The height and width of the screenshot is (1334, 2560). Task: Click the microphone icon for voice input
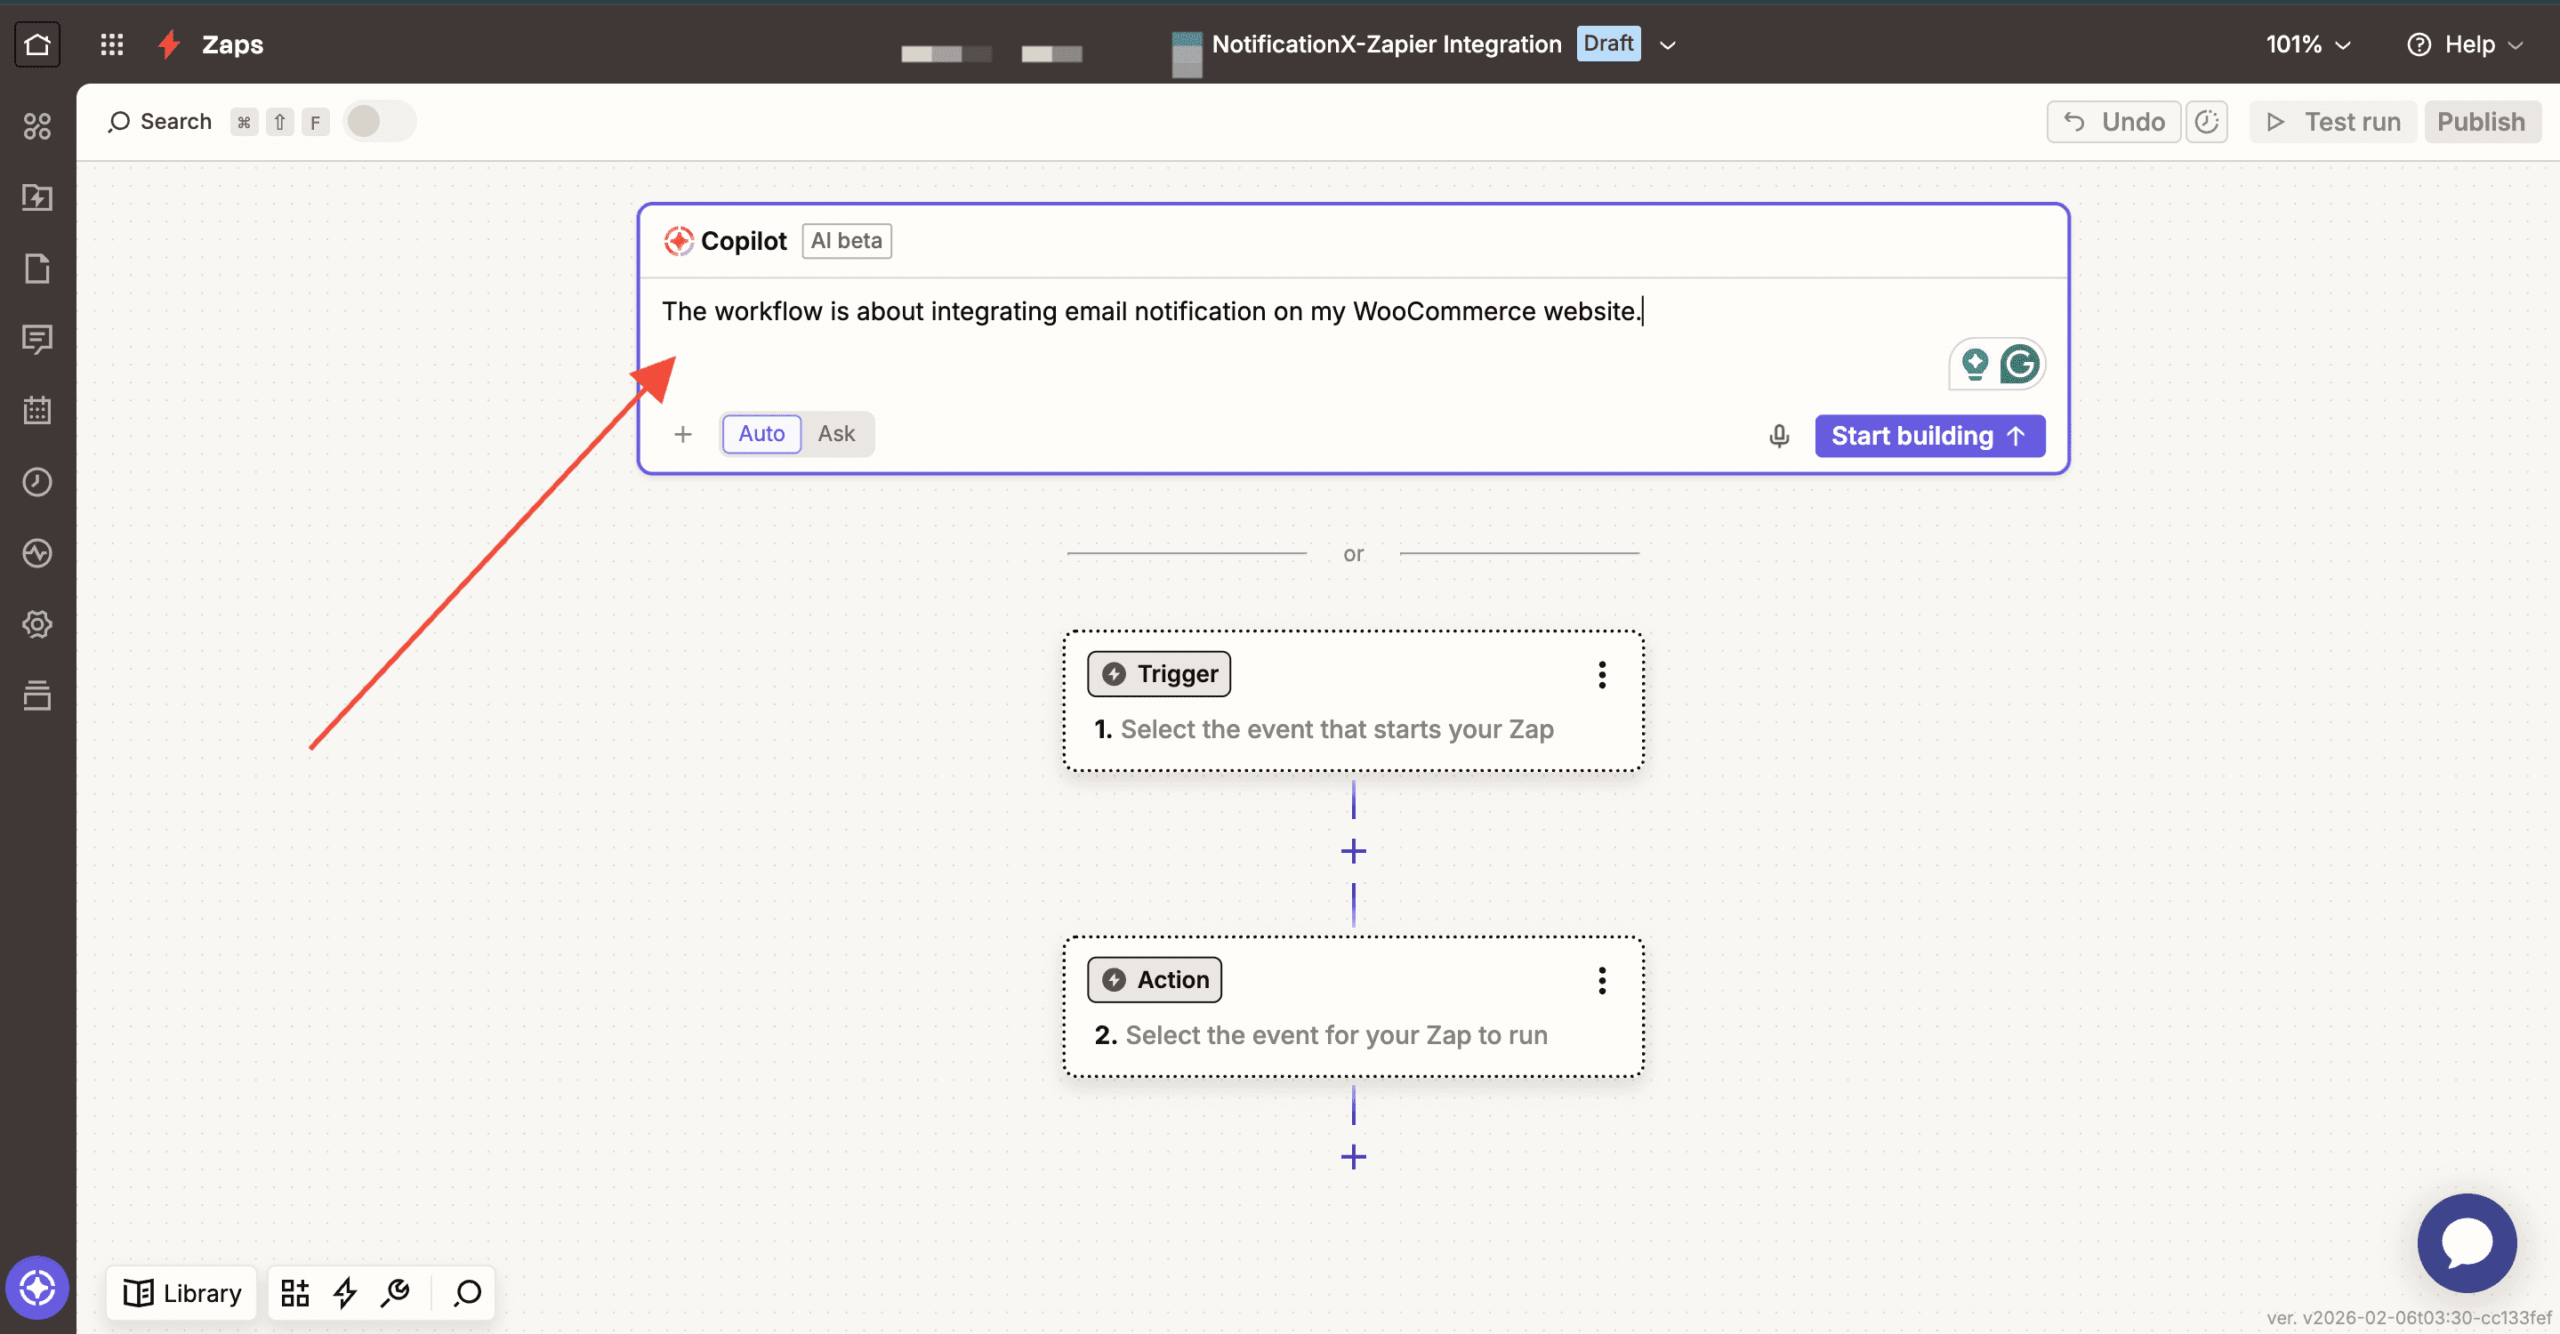click(1778, 435)
